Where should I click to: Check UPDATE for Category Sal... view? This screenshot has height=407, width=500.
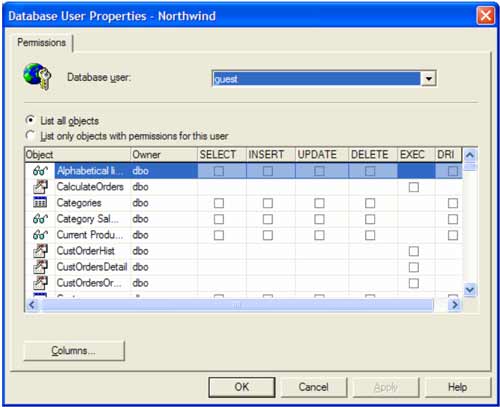coord(319,219)
